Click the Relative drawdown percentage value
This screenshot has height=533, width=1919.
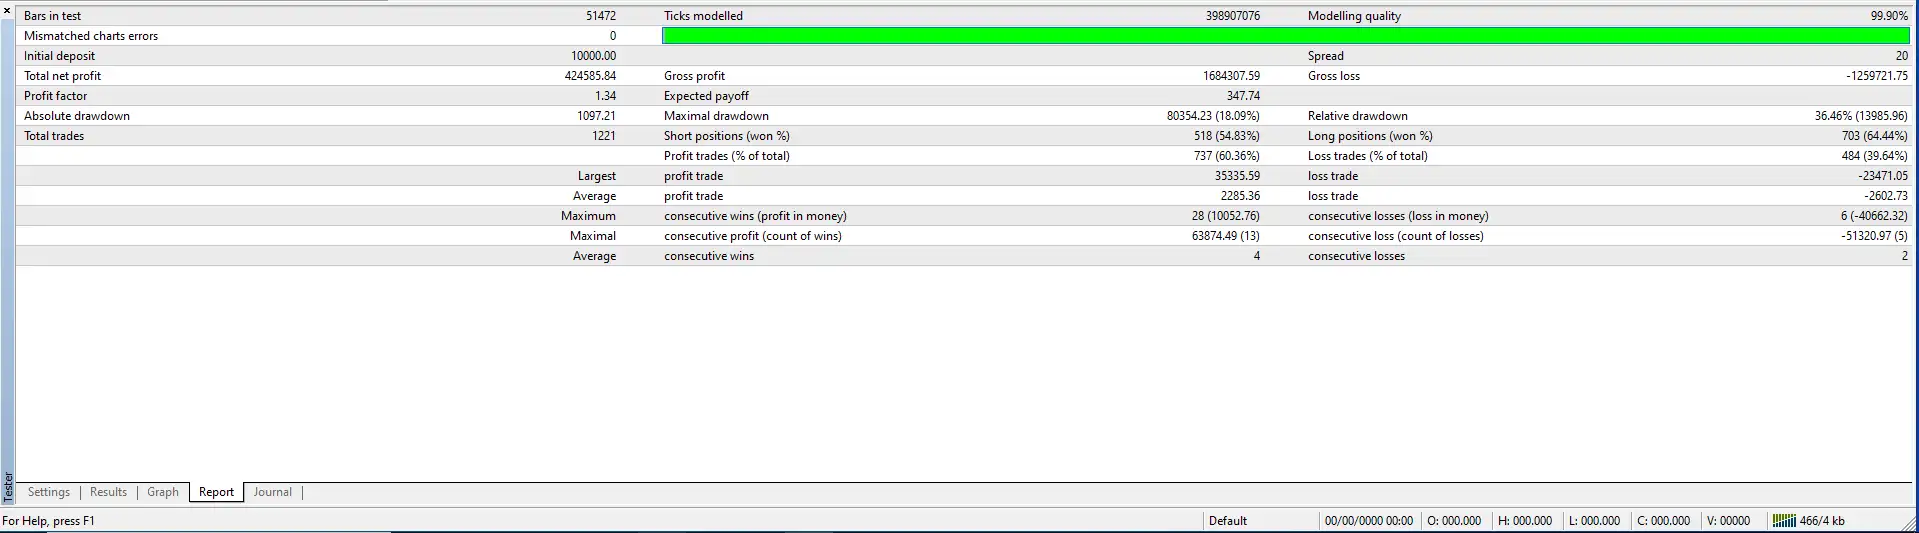point(1860,116)
